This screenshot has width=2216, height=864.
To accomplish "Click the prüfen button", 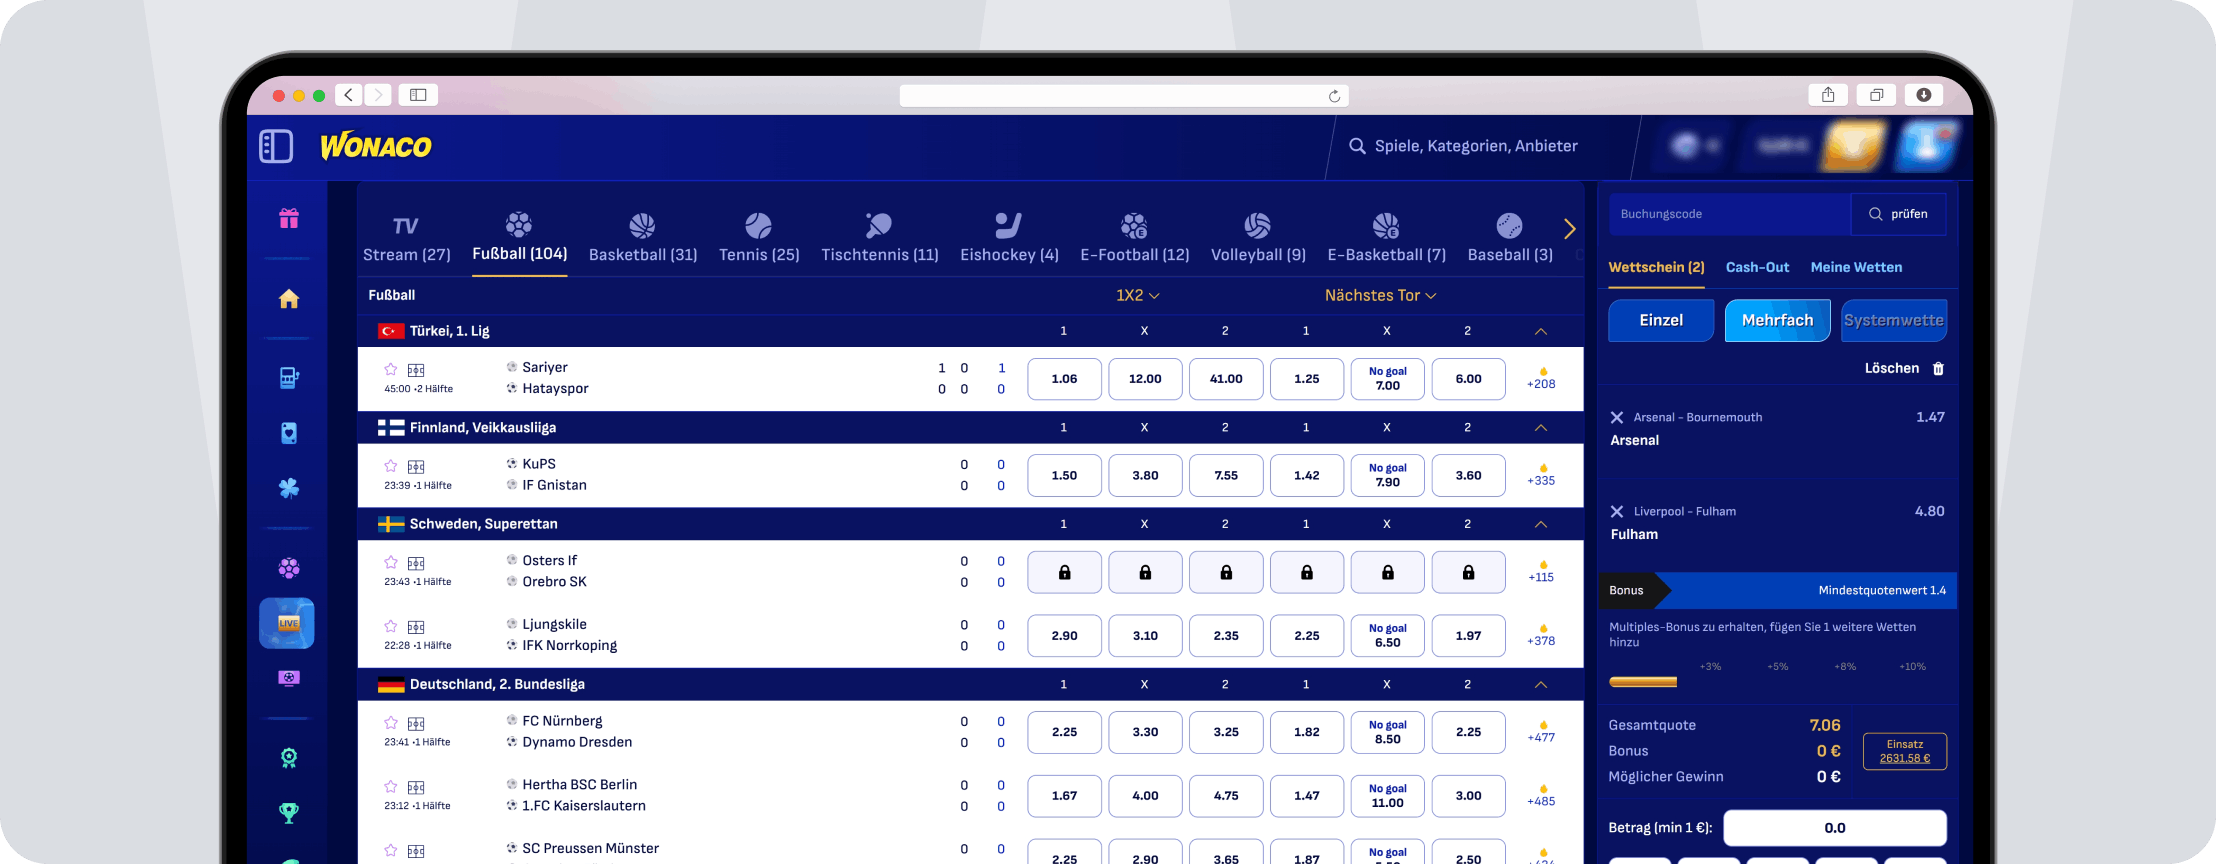I will [x=1898, y=214].
